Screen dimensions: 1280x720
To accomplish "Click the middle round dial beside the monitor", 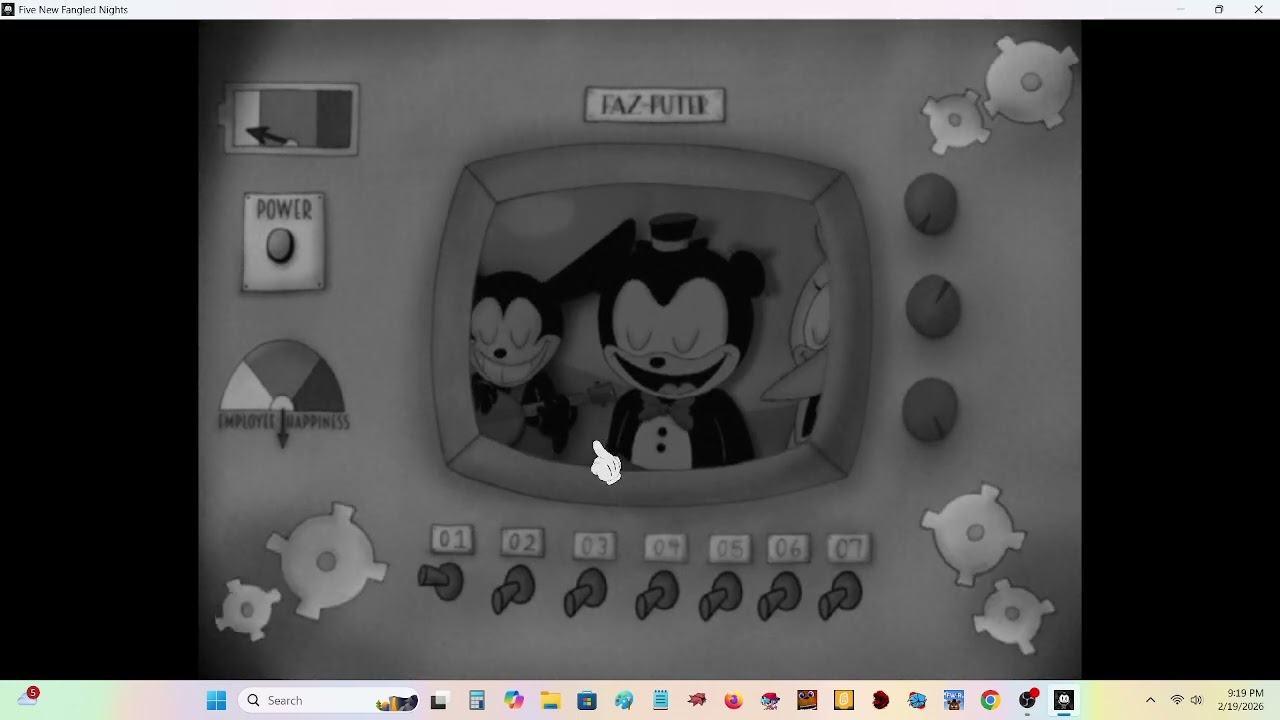I will 933,307.
